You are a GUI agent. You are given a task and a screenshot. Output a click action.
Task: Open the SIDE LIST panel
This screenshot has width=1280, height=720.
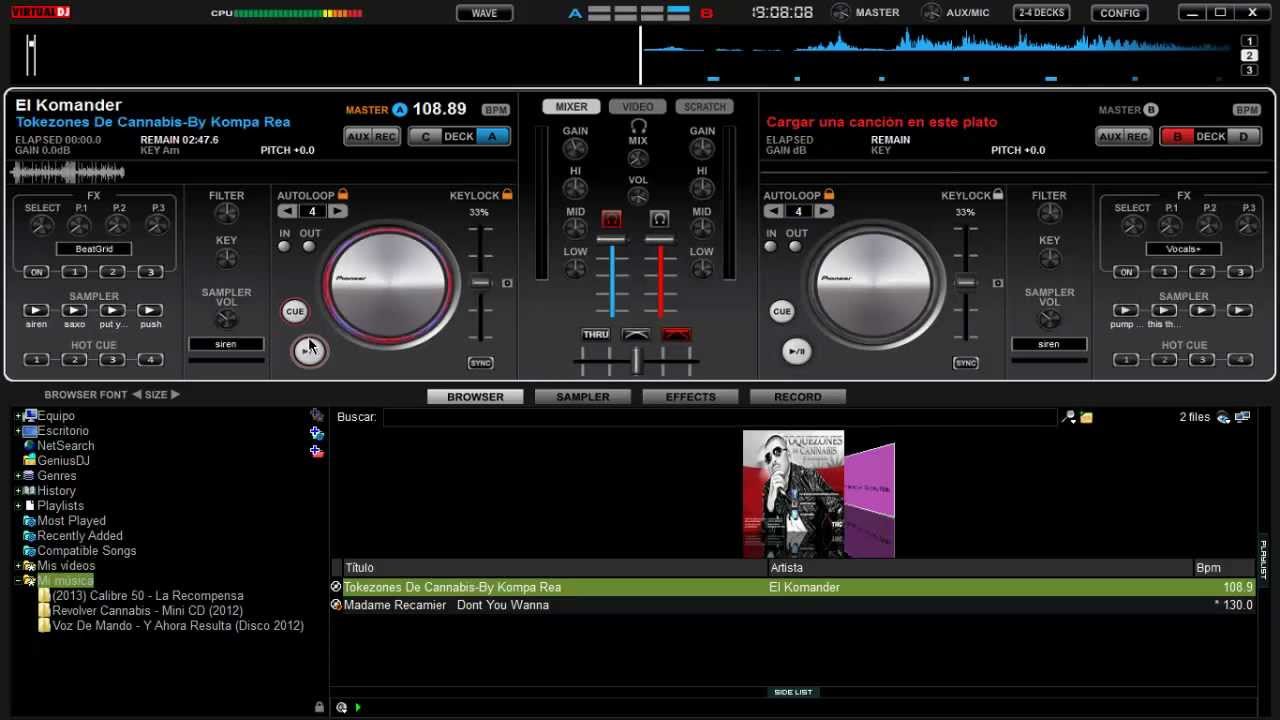[x=793, y=692]
